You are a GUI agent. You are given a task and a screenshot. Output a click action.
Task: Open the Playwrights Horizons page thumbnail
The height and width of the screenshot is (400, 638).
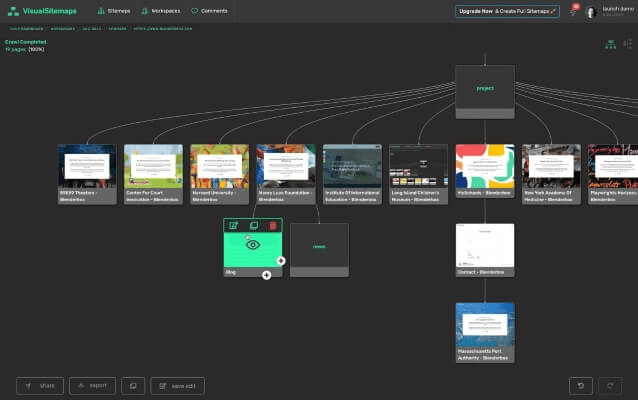click(x=613, y=166)
